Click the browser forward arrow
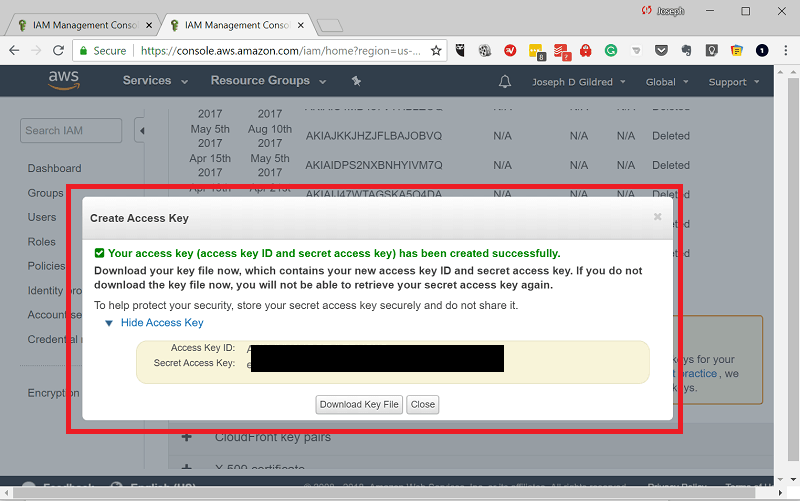Screen dimensions: 800x501 (x=36, y=51)
